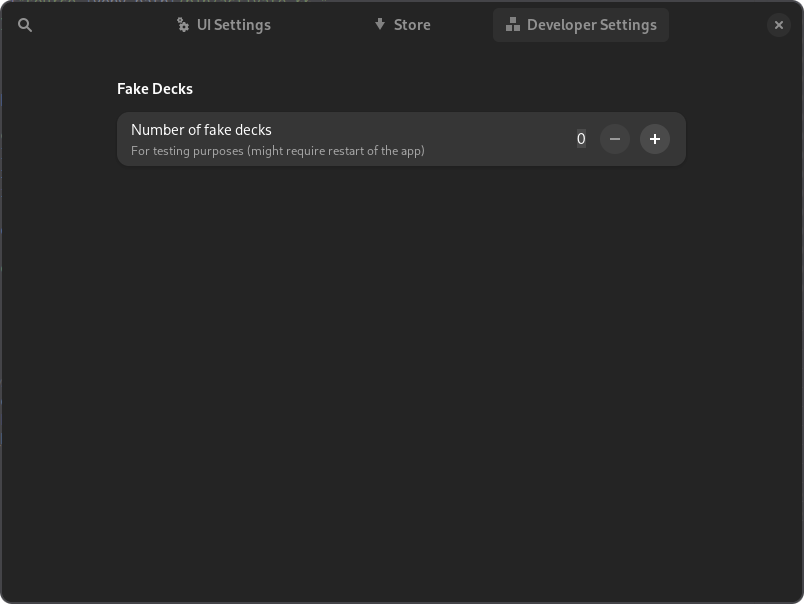The height and width of the screenshot is (604, 804).
Task: Switch to the UI Settings tab
Action: tap(224, 25)
